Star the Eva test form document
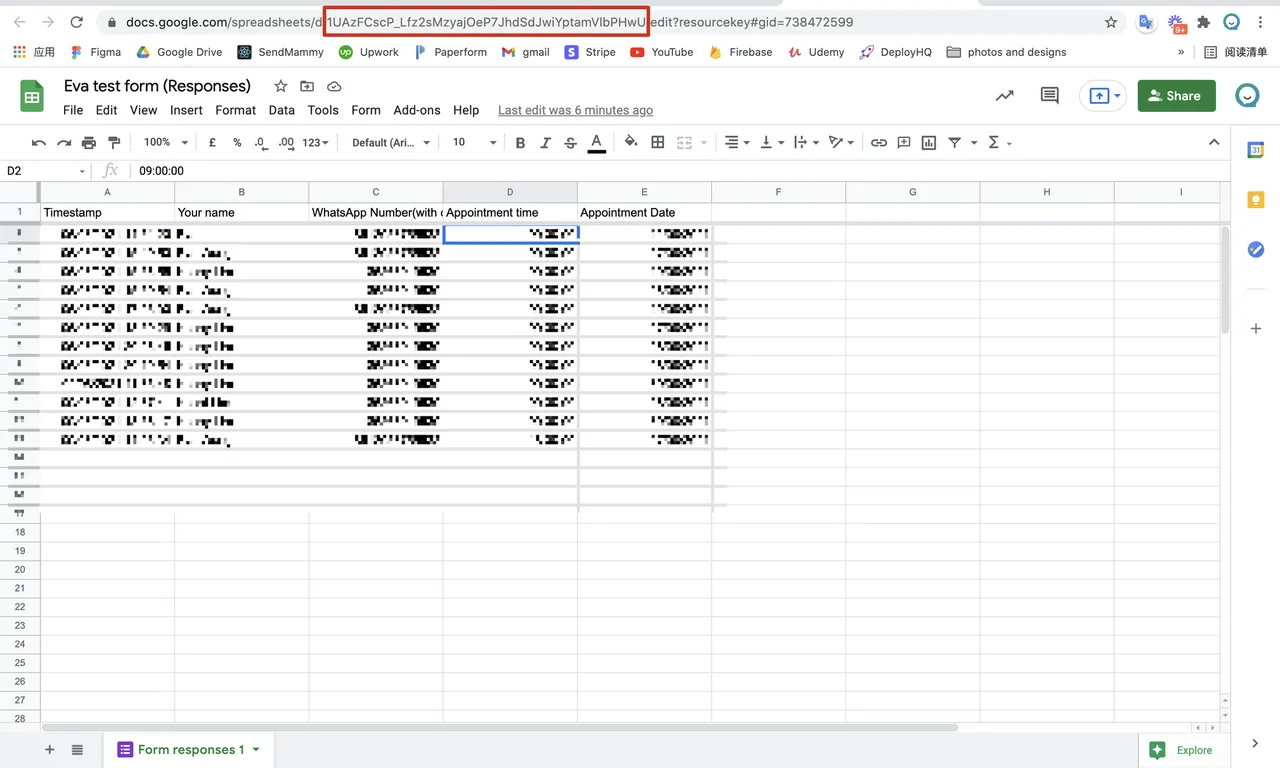This screenshot has height=768, width=1280. pyautogui.click(x=281, y=87)
